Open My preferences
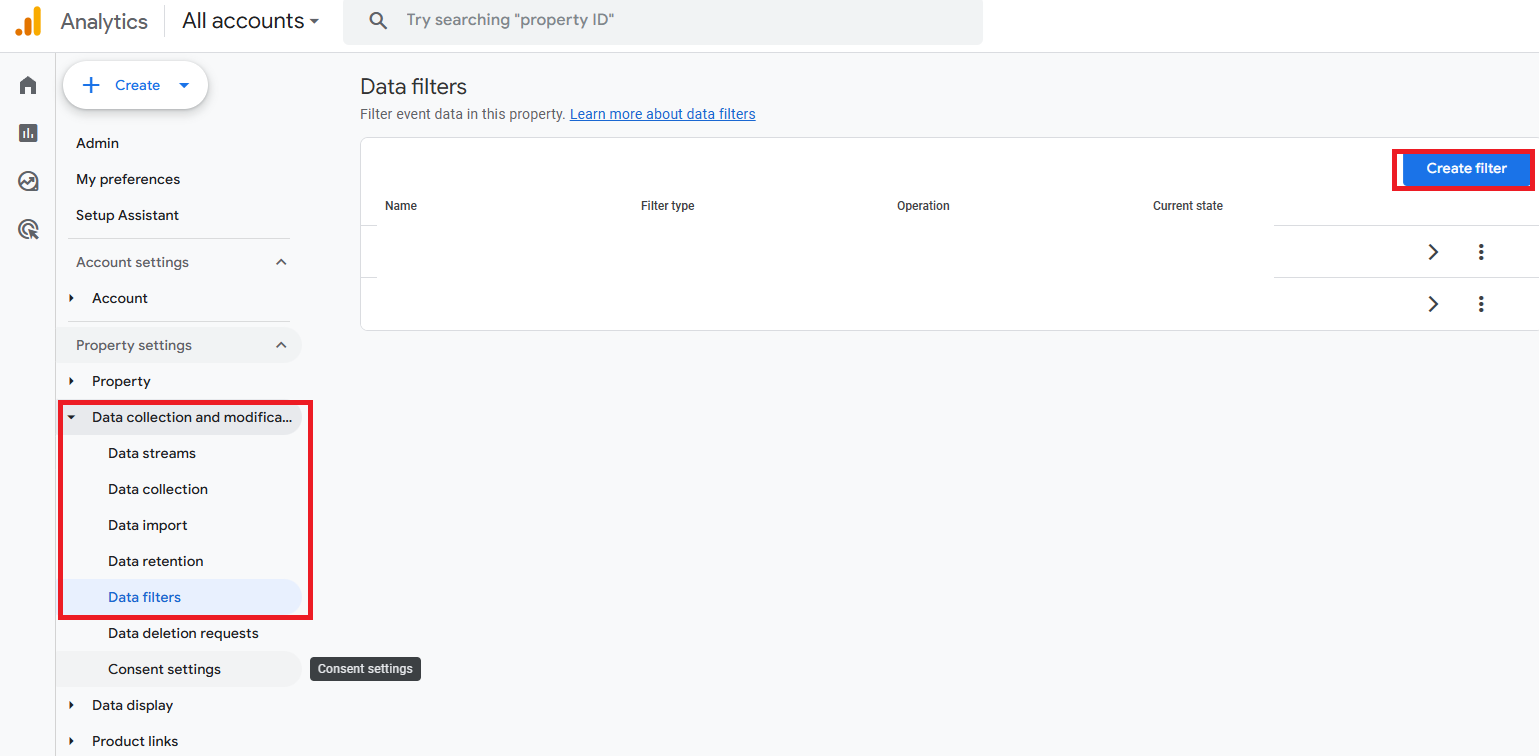This screenshot has height=756, width=1539. (128, 179)
